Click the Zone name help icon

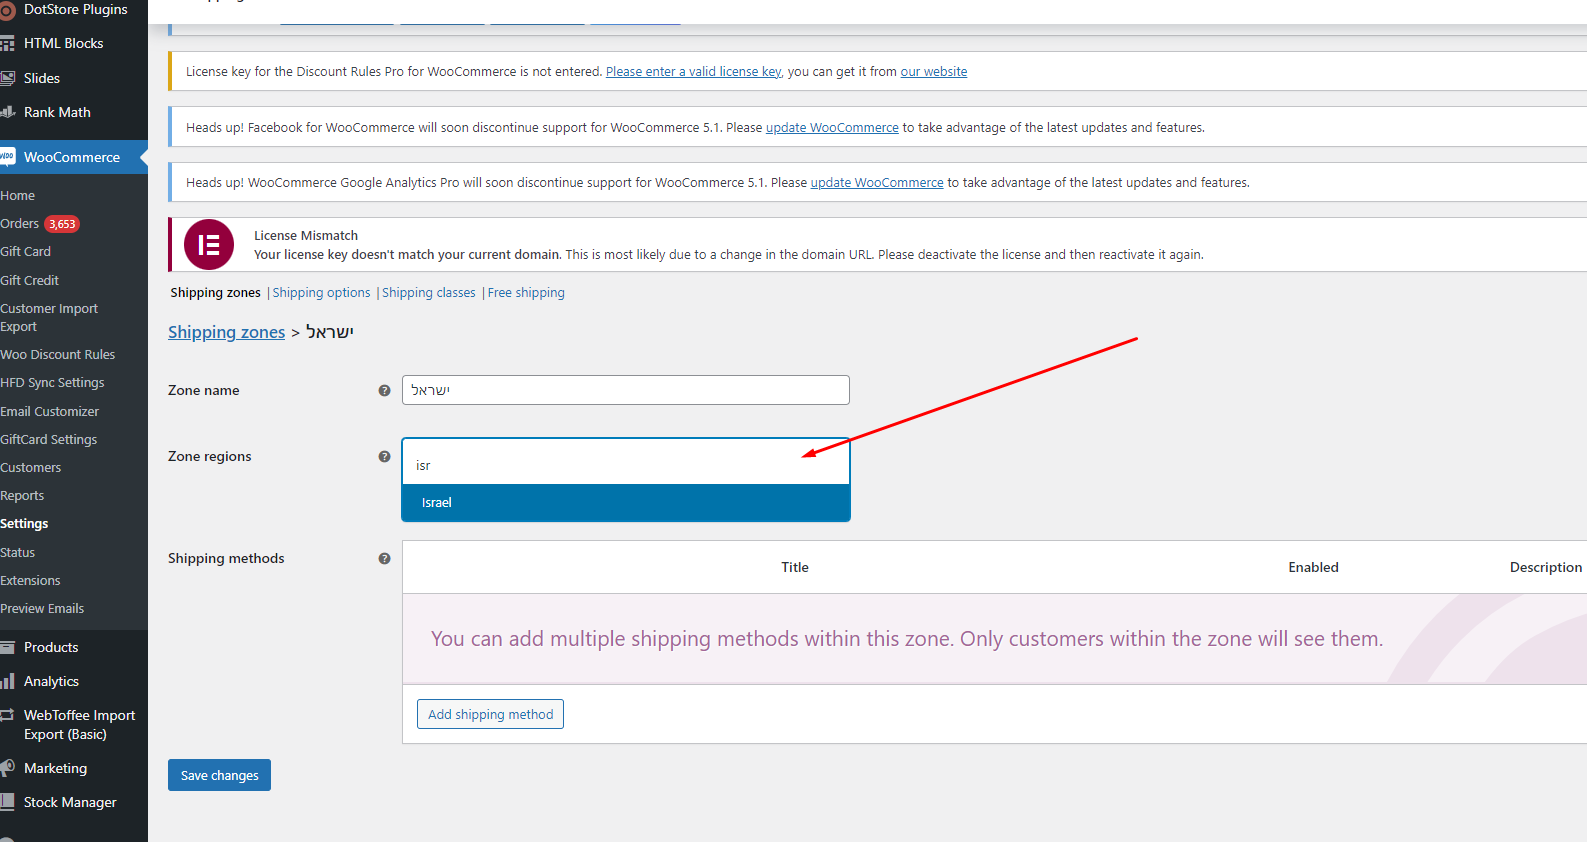(x=384, y=391)
